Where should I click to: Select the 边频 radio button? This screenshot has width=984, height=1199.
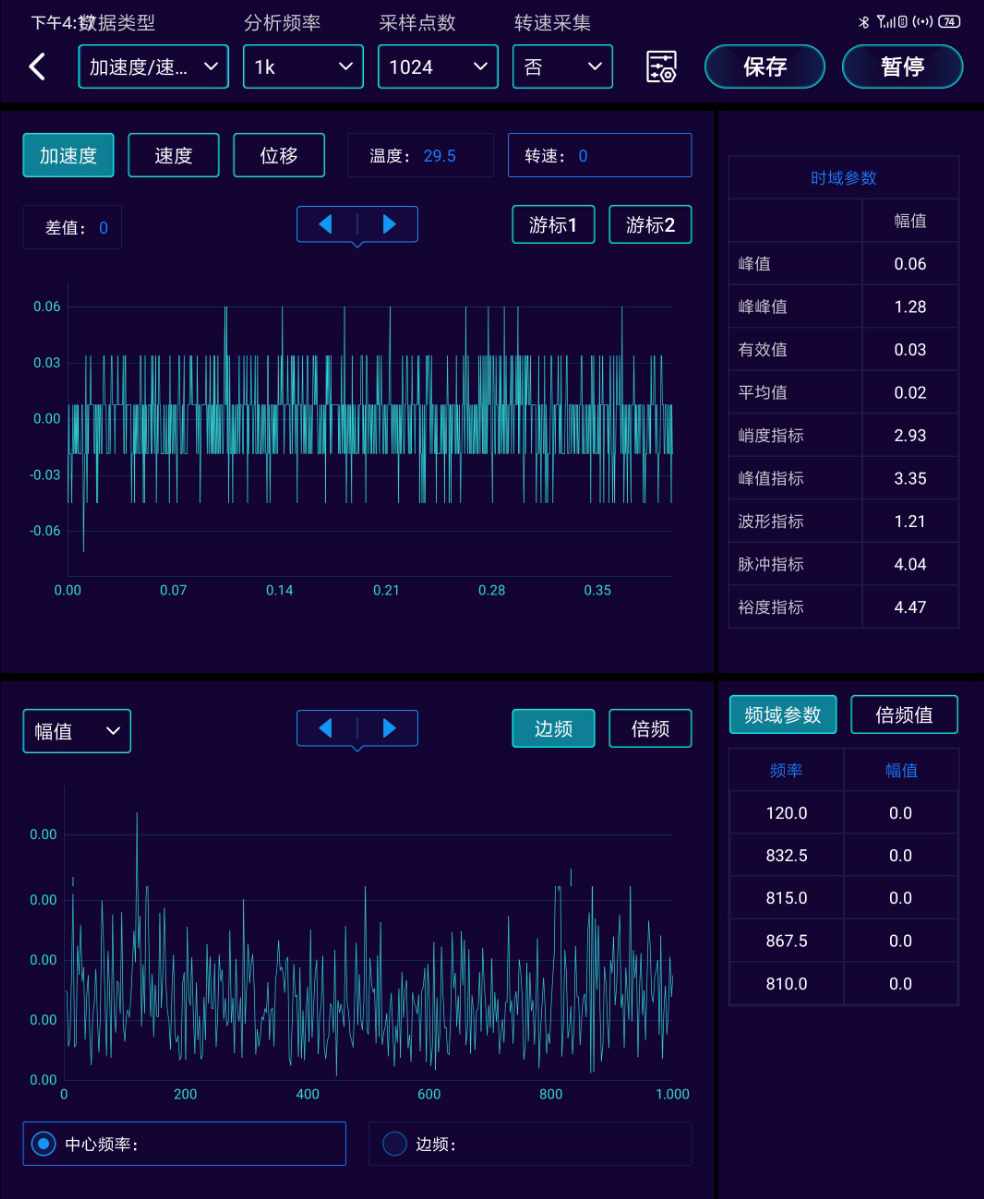[x=395, y=1144]
